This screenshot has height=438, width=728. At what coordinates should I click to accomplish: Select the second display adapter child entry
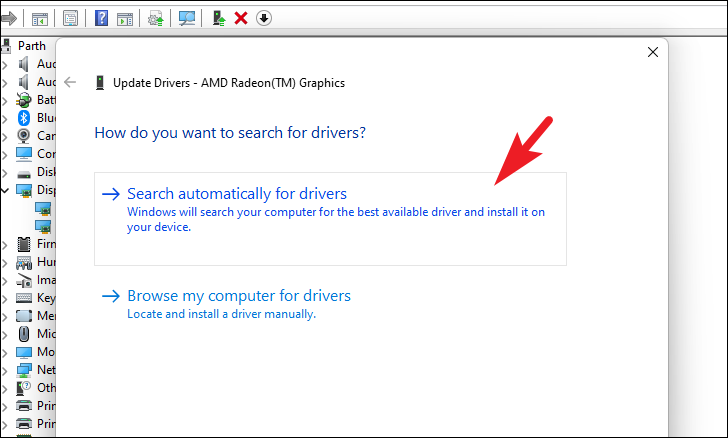click(43, 226)
